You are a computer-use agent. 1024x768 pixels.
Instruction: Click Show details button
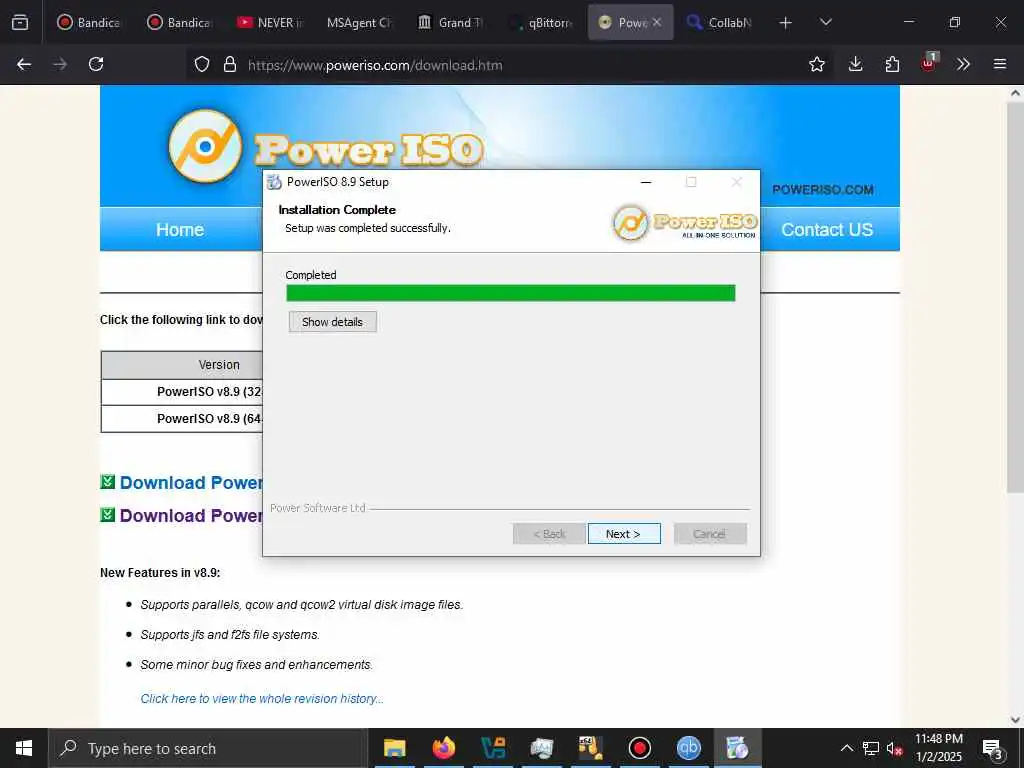click(332, 322)
